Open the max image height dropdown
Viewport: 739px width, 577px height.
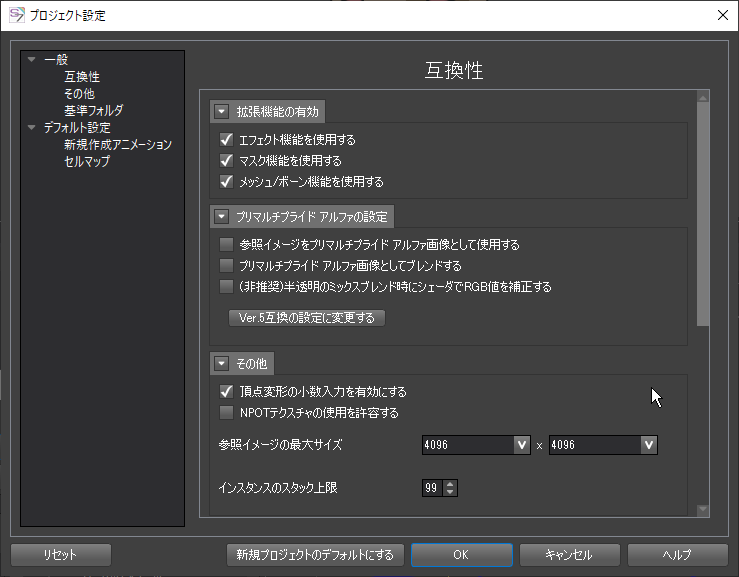649,445
